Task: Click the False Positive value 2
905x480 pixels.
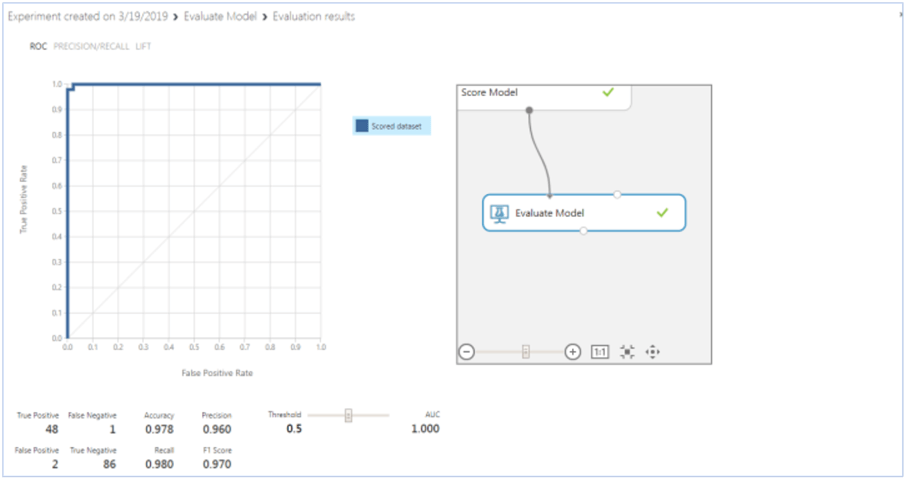Action: click(55, 464)
